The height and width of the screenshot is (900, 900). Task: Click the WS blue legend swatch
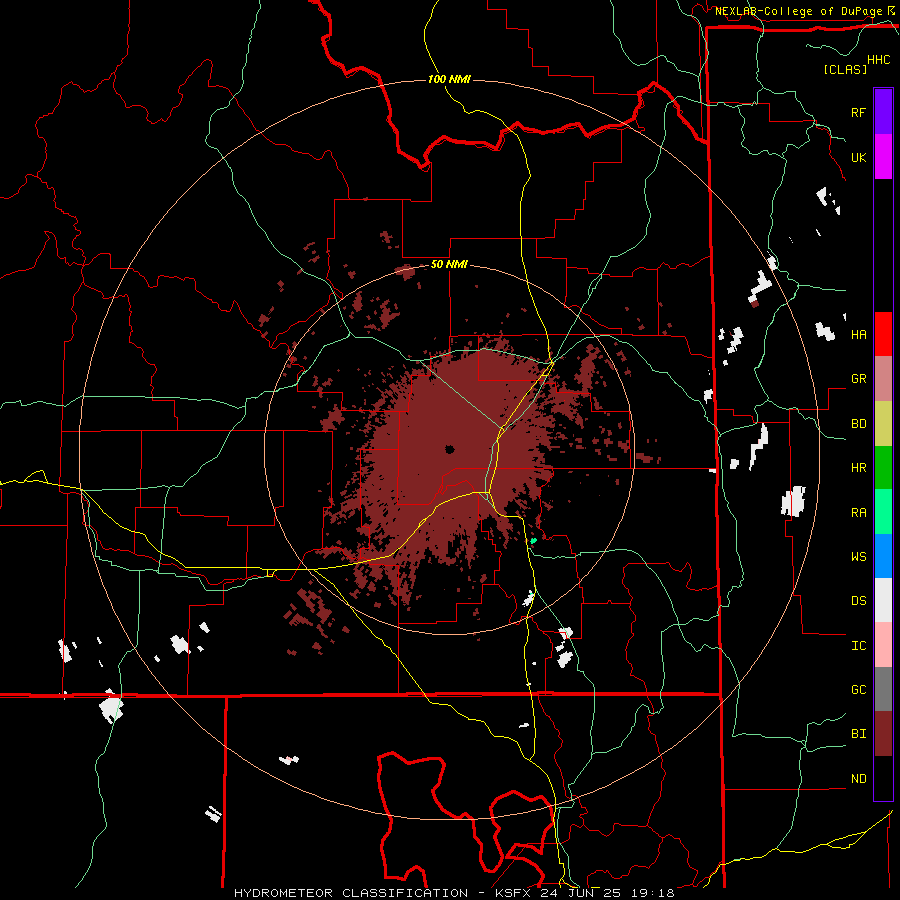pos(883,556)
